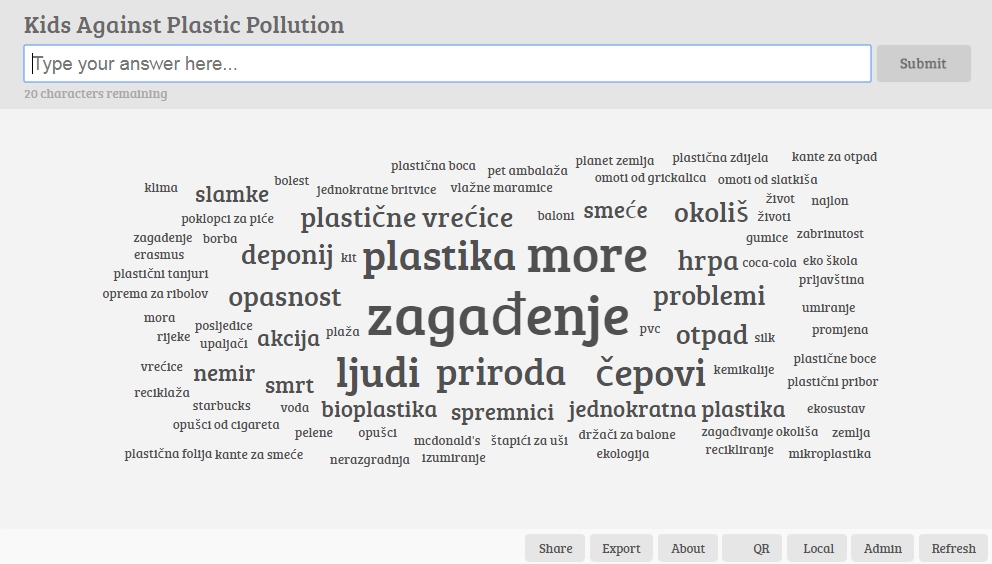Viewport: 992px width, 564px height.
Task: Submit your answer
Action: click(x=922, y=64)
